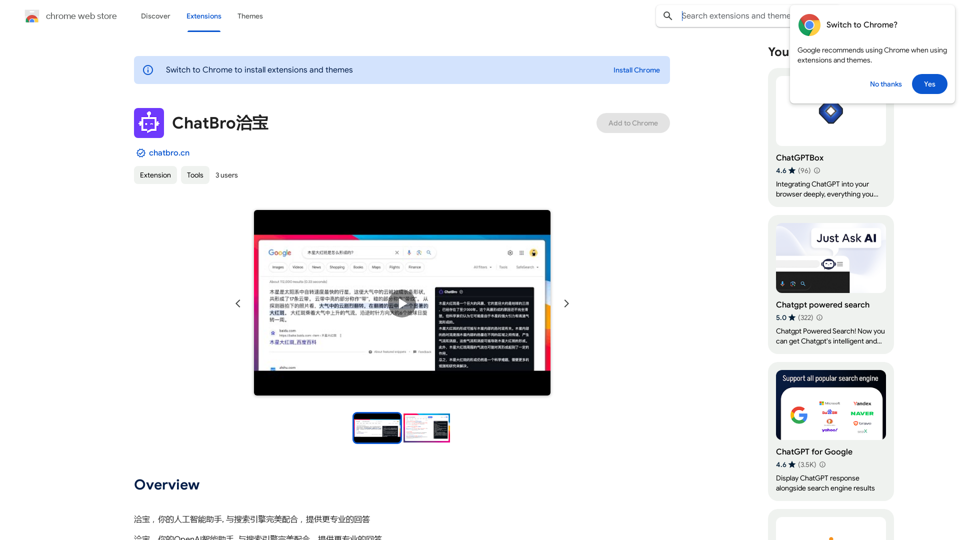Select the second screenshot thumbnail
Image resolution: width=960 pixels, height=540 pixels.
427,428
